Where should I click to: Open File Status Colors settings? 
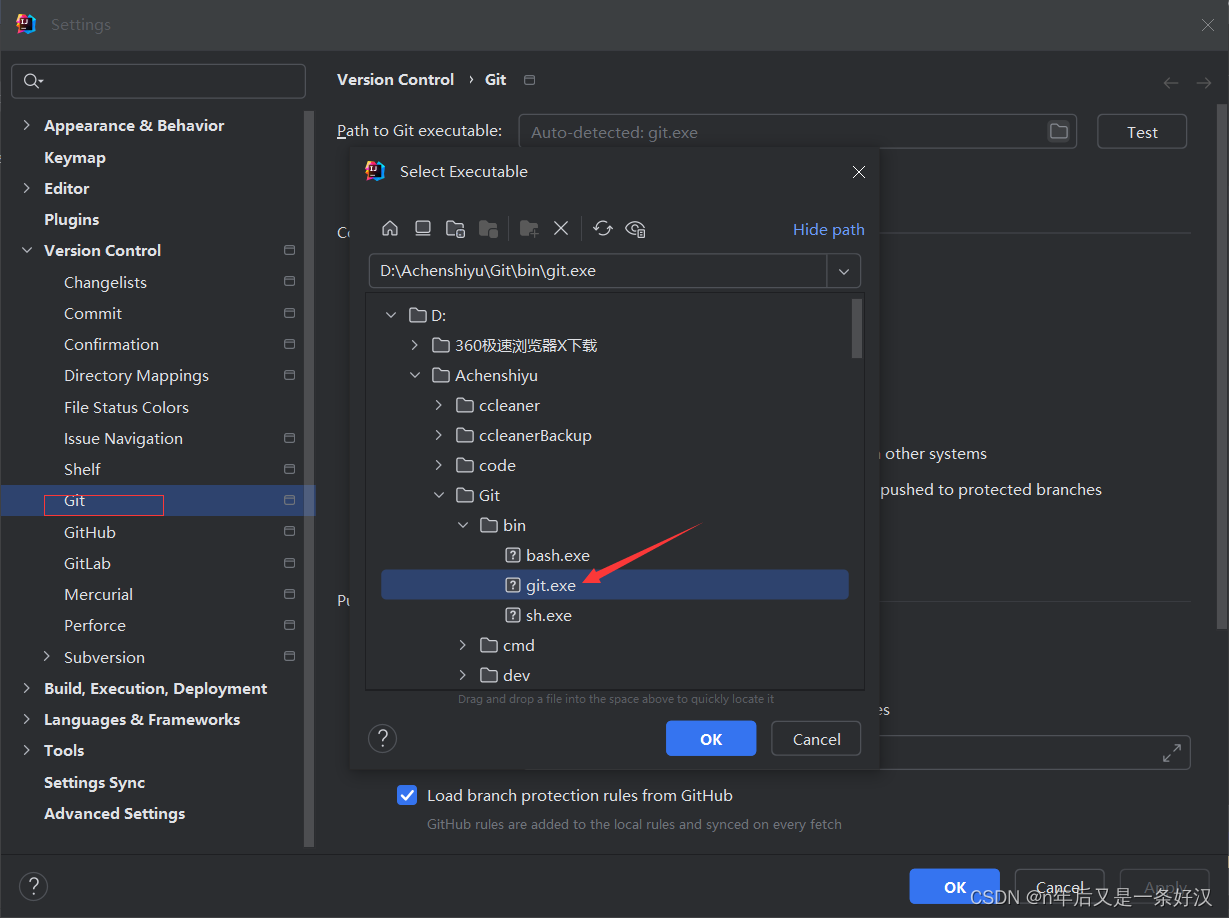click(x=126, y=407)
